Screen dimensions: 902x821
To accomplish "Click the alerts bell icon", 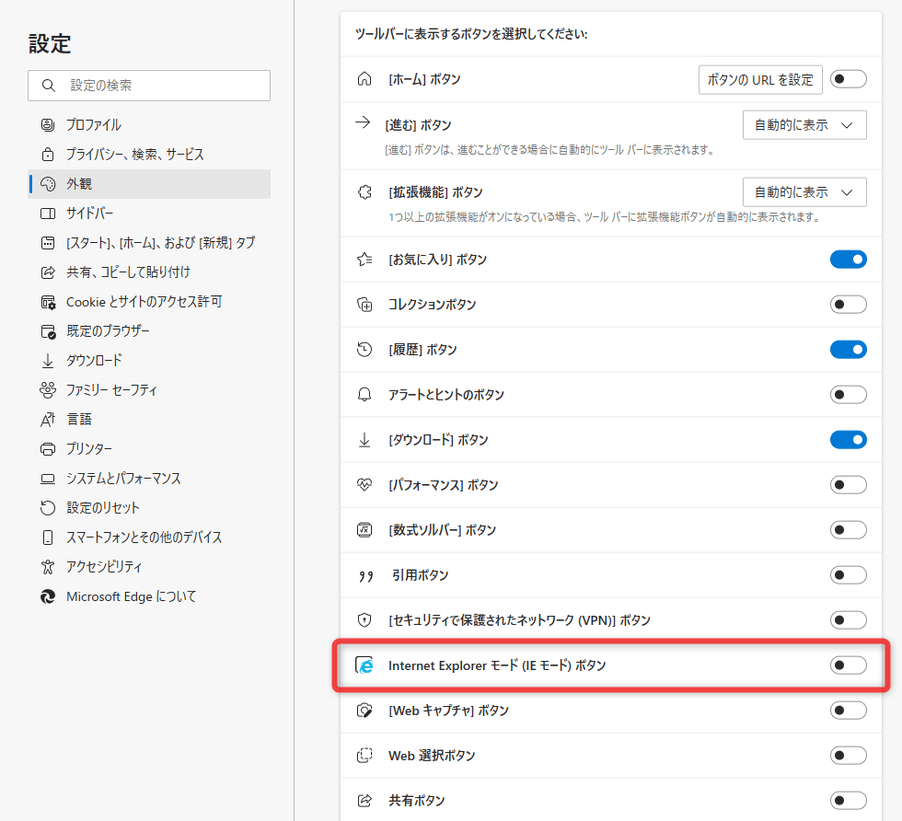I will [364, 395].
